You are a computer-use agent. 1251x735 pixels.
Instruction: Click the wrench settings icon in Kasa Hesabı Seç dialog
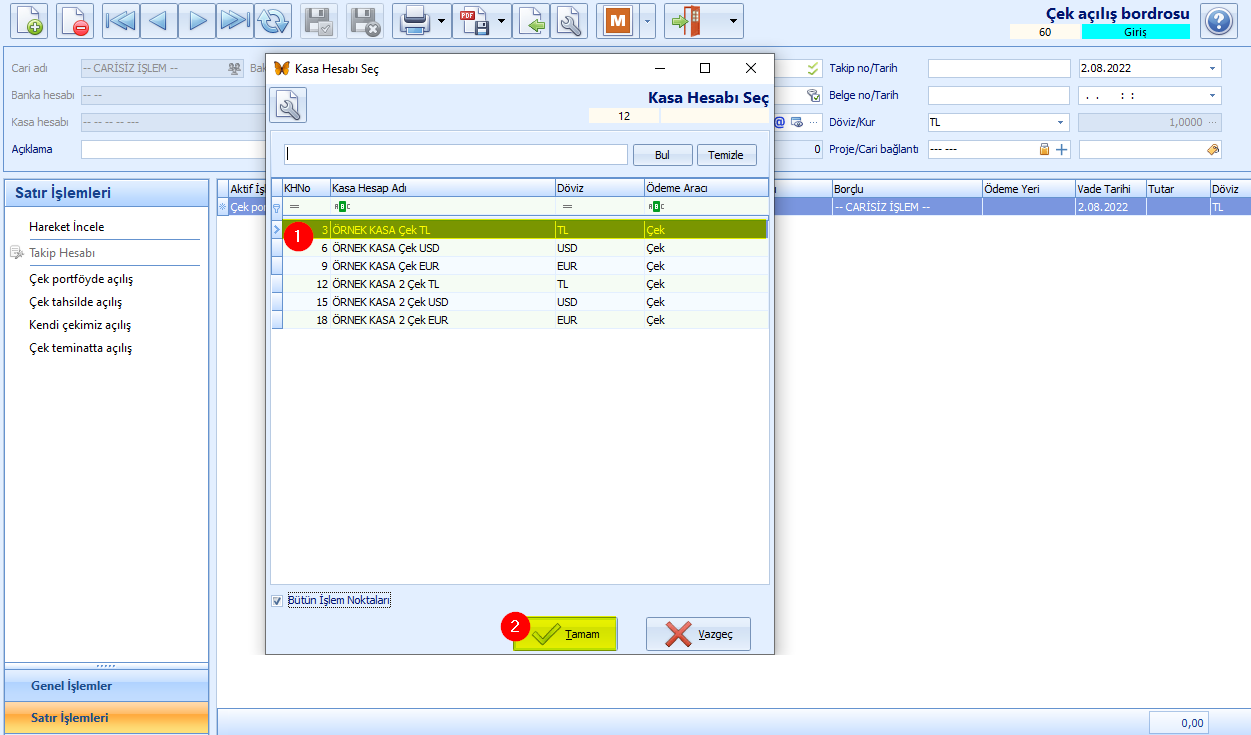(x=288, y=105)
